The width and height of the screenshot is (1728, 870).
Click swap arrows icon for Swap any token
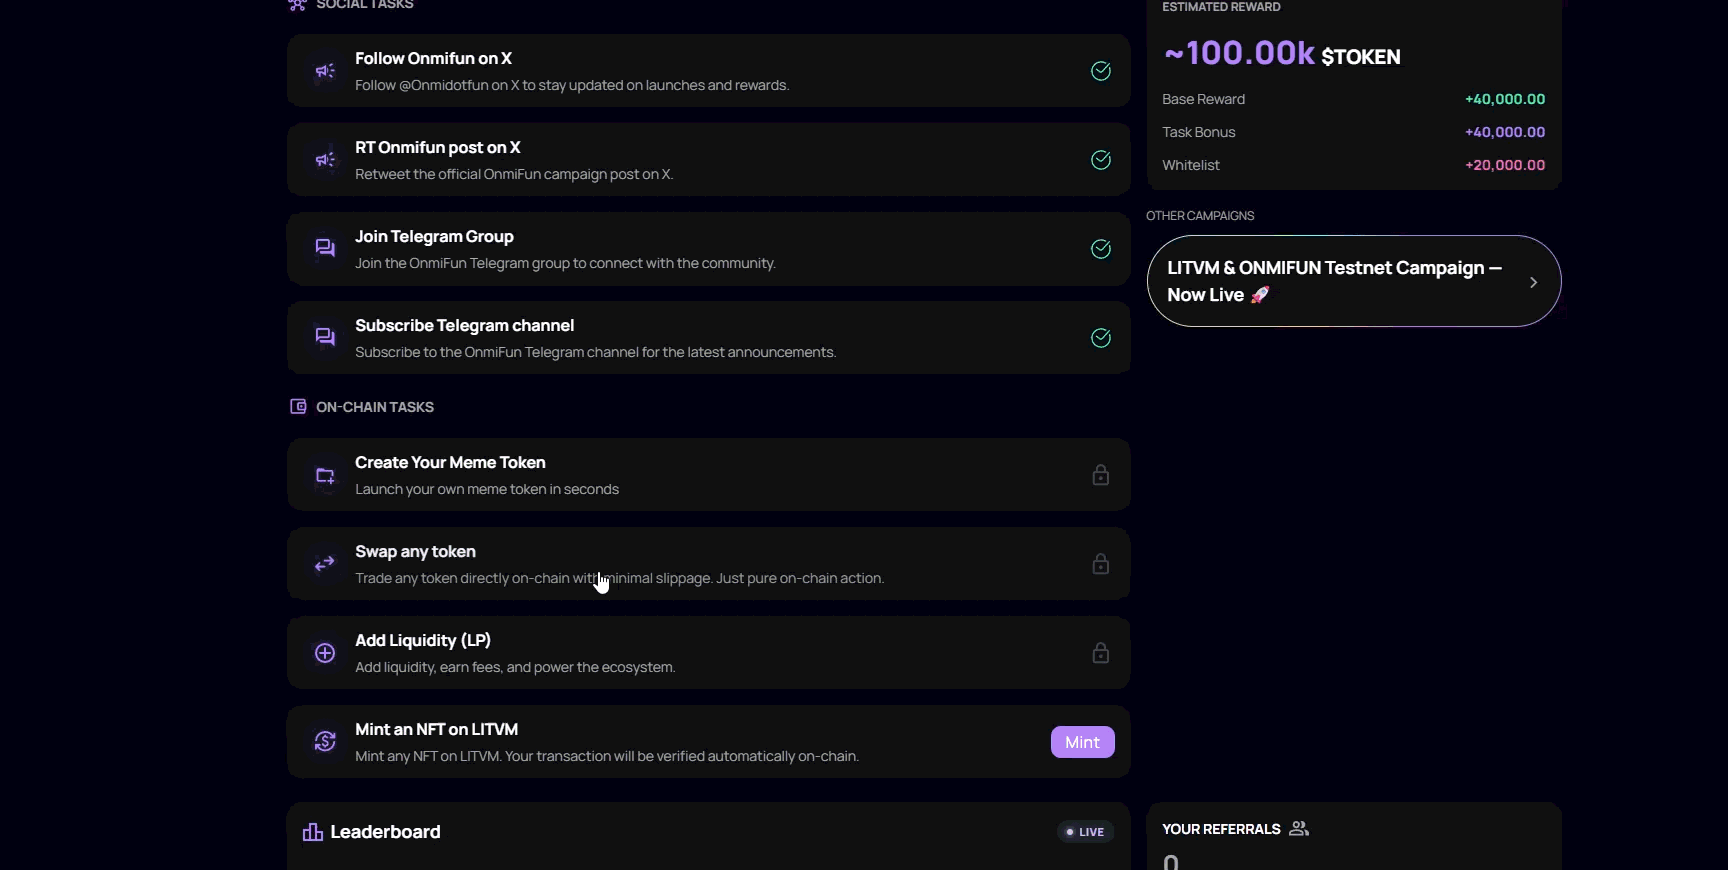325,564
